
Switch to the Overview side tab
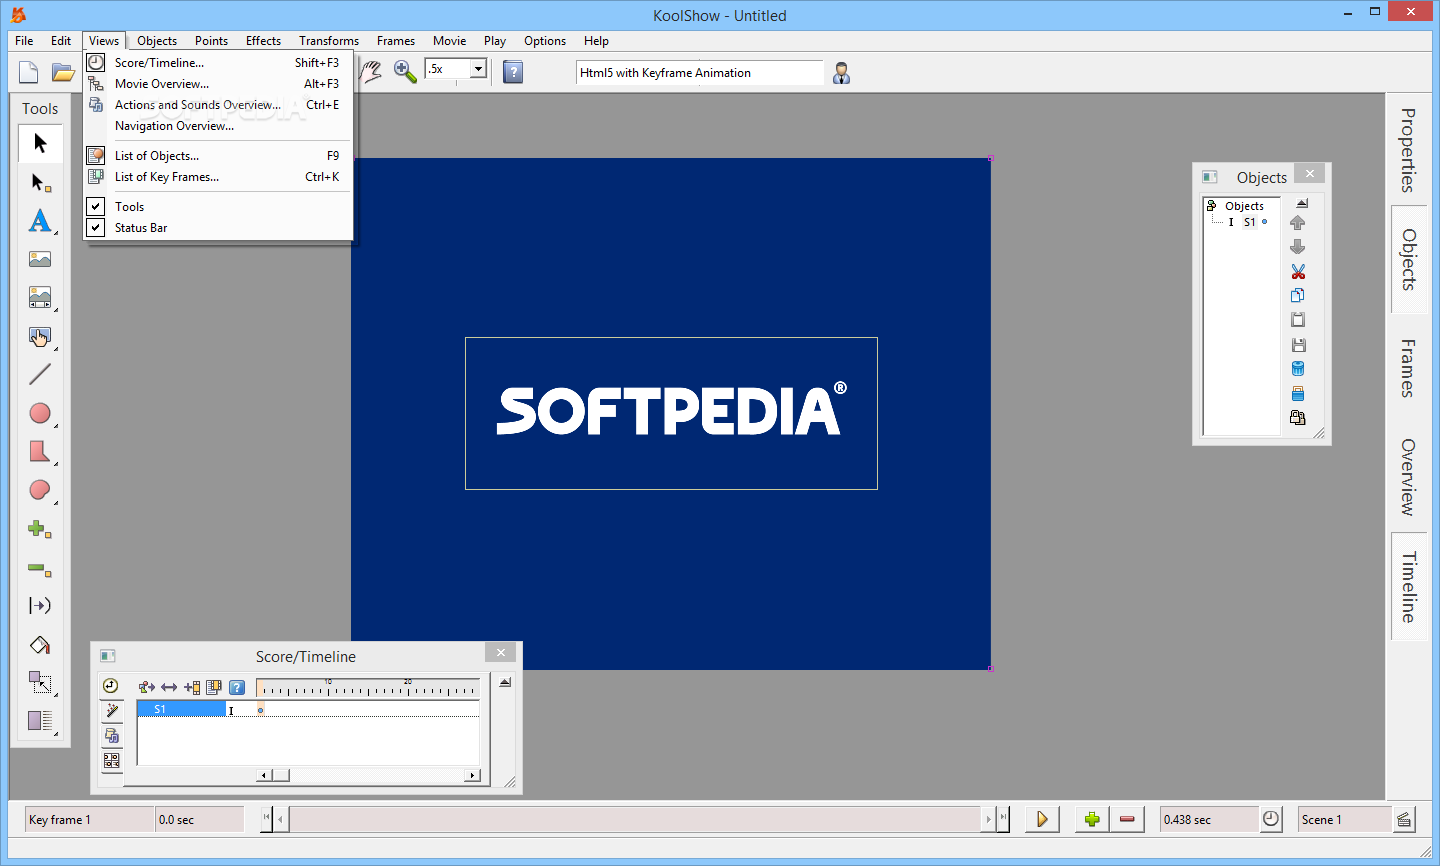[x=1407, y=476]
